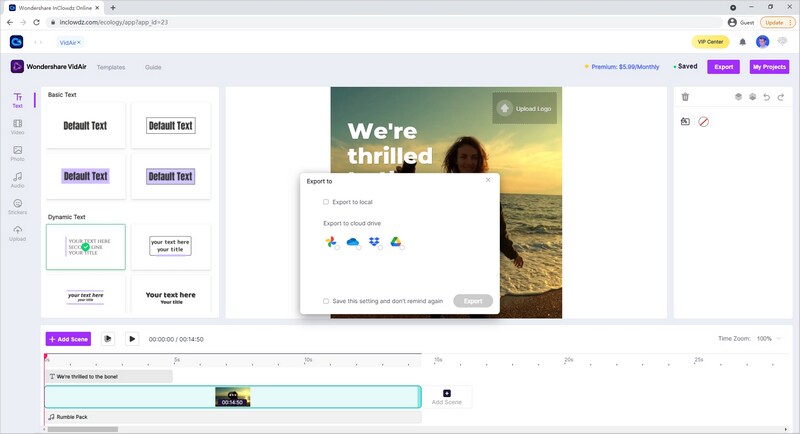Click the Guest profile button in browser

coord(741,22)
